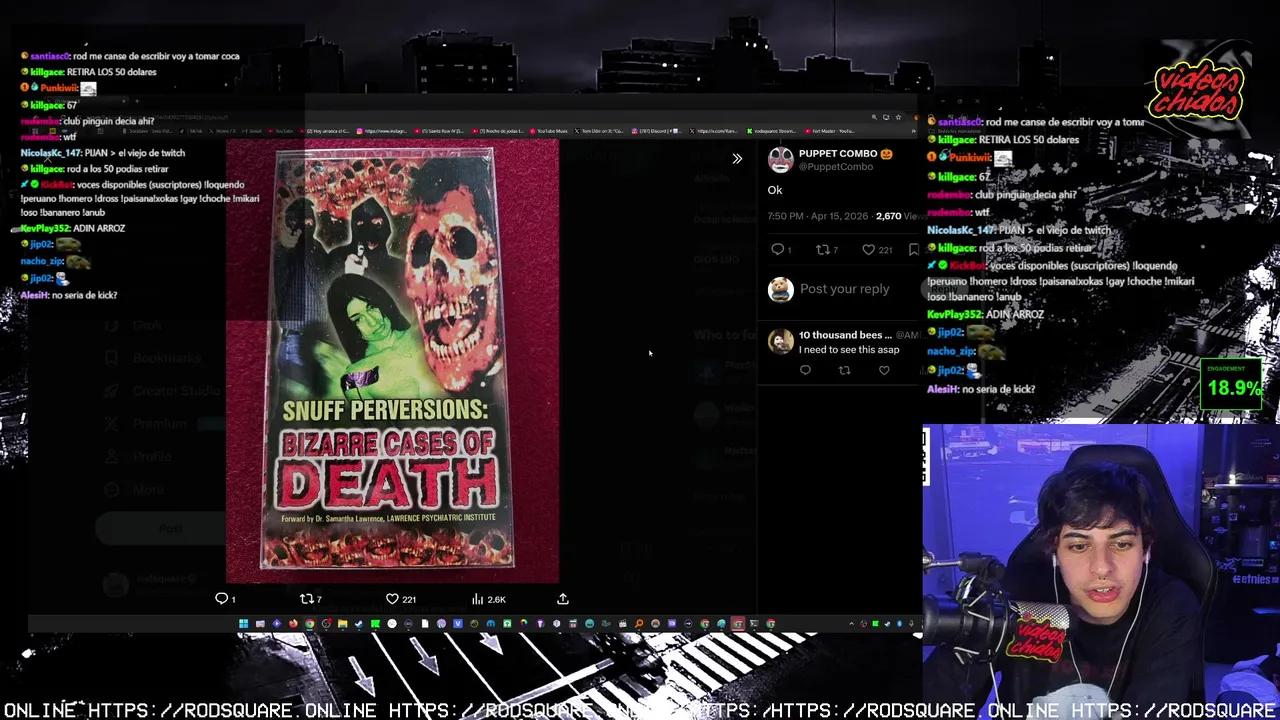Image resolution: width=1280 pixels, height=720 pixels.
Task: Expand the hidden taskbar icons chevron
Action: tap(851, 623)
